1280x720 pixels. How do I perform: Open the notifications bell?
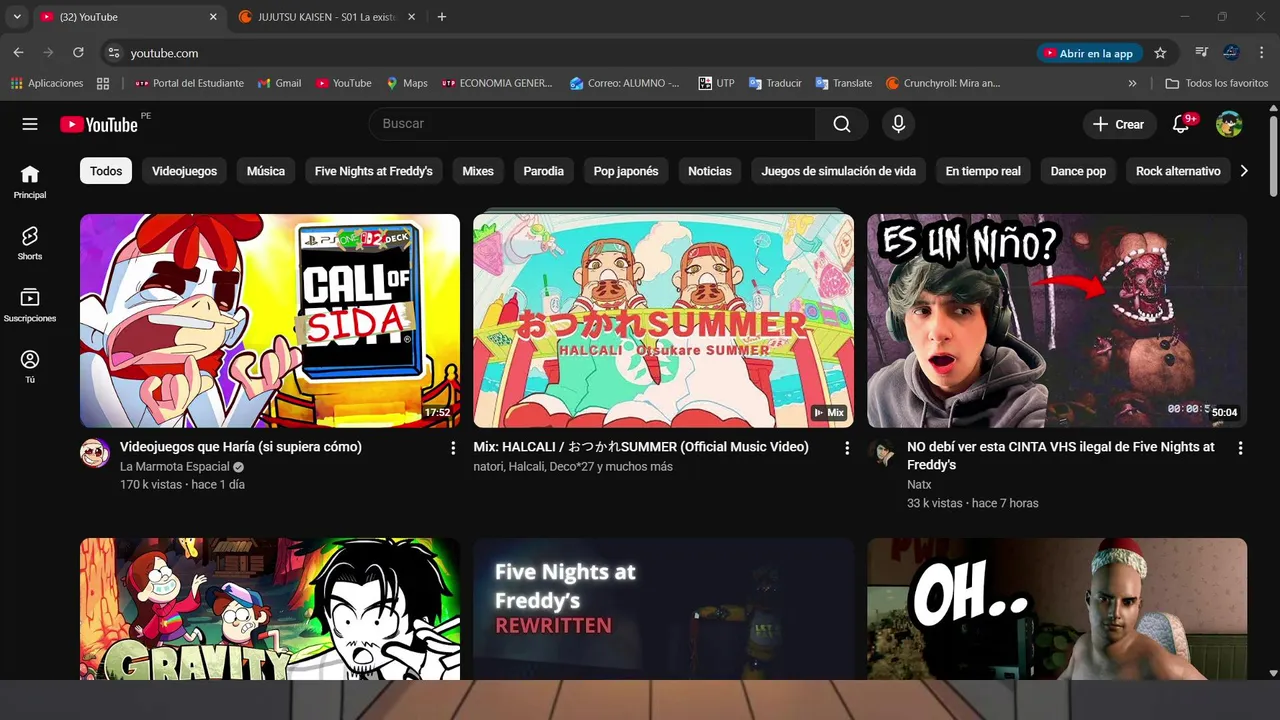point(1181,124)
